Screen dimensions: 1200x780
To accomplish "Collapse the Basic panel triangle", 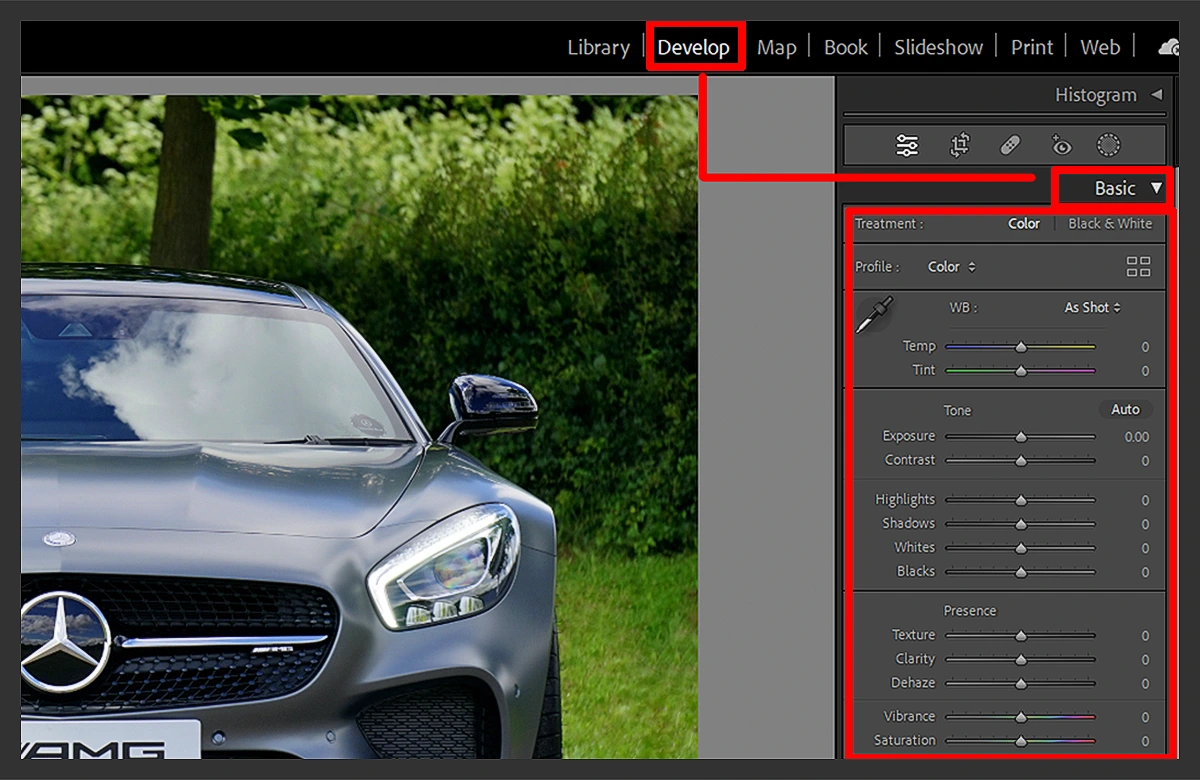I will click(x=1157, y=188).
